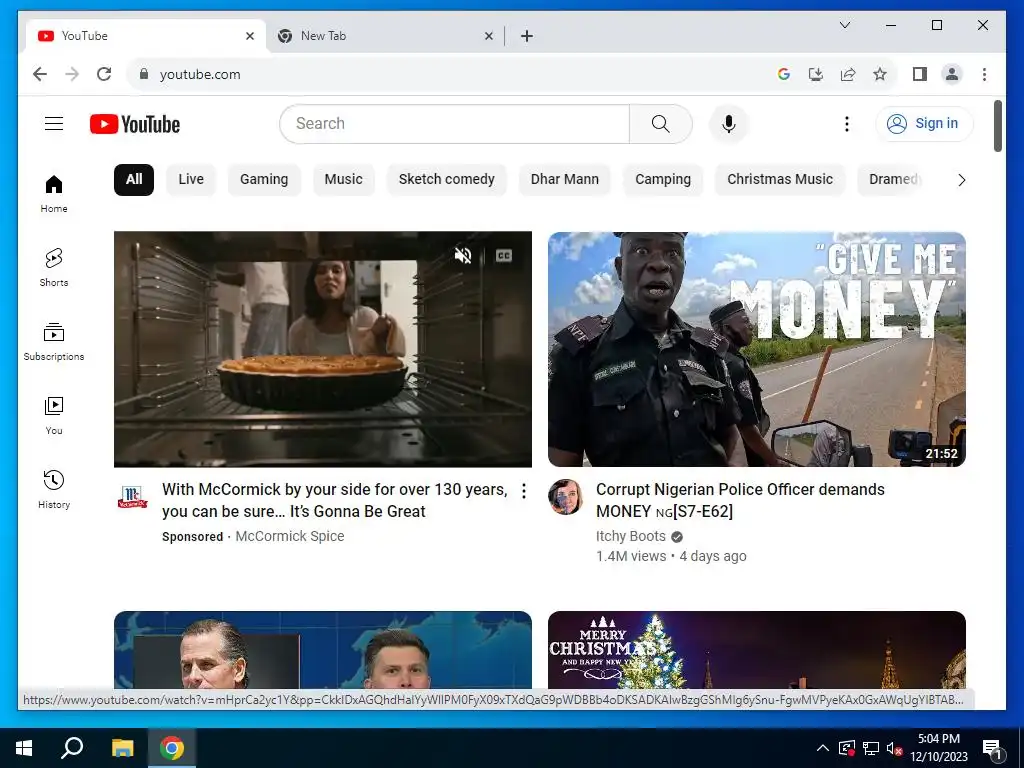Select the Music filter chip

(344, 180)
